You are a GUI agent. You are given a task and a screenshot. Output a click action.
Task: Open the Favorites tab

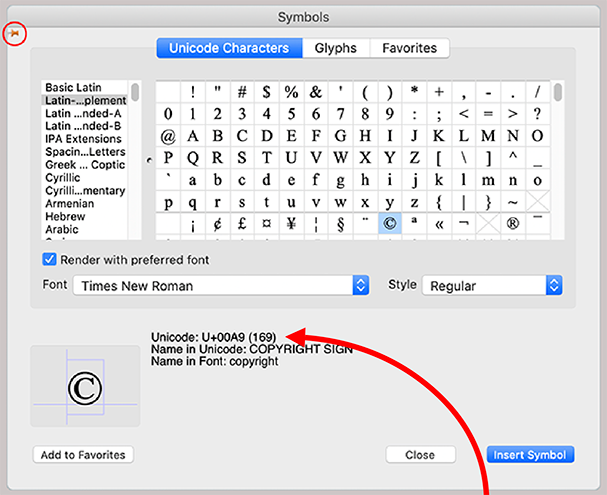(409, 48)
